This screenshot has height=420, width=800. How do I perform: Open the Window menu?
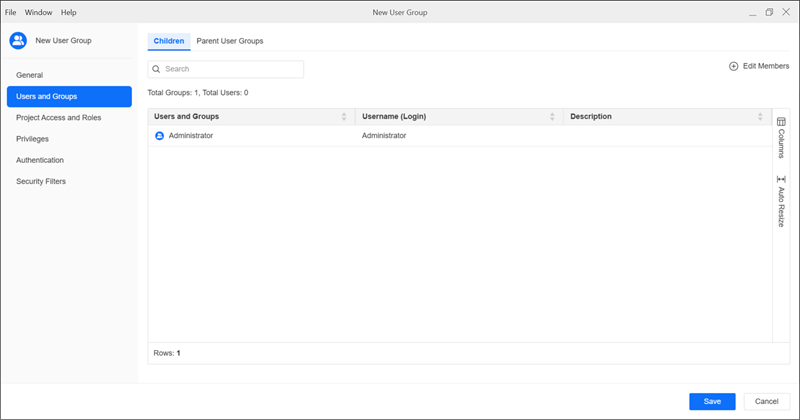(x=39, y=12)
